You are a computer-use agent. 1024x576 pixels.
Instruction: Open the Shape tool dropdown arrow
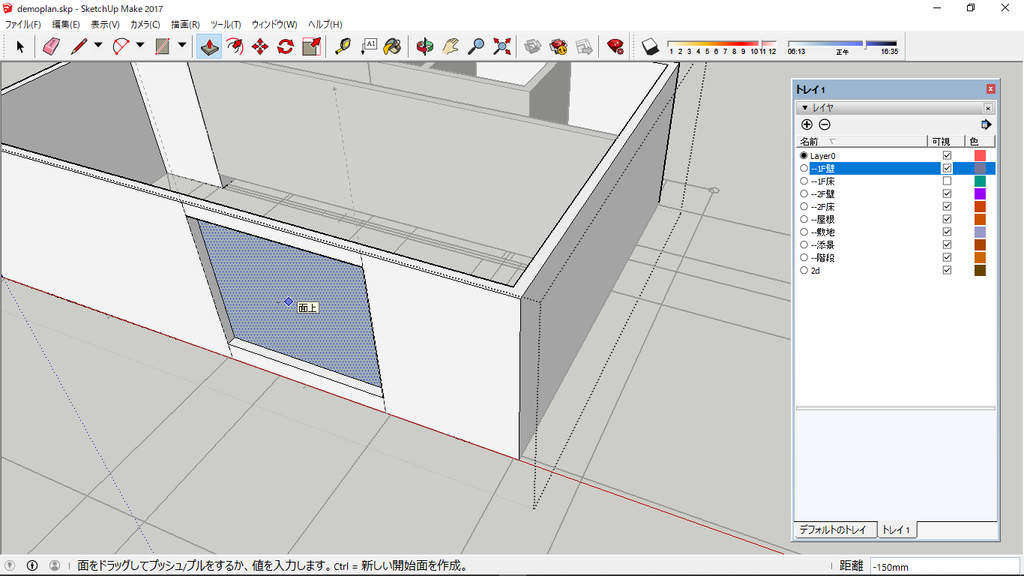[x=182, y=46]
